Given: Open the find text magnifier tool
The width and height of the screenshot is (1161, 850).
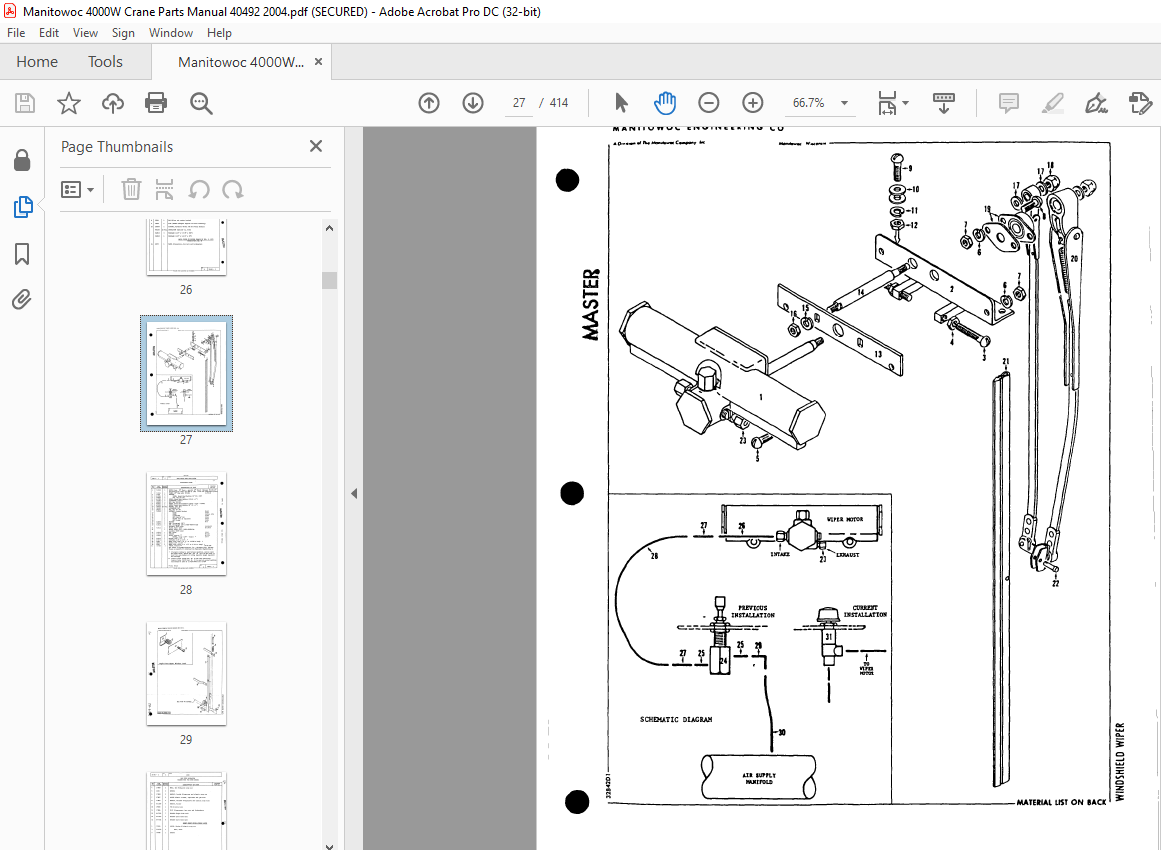Looking at the screenshot, I should [201, 103].
